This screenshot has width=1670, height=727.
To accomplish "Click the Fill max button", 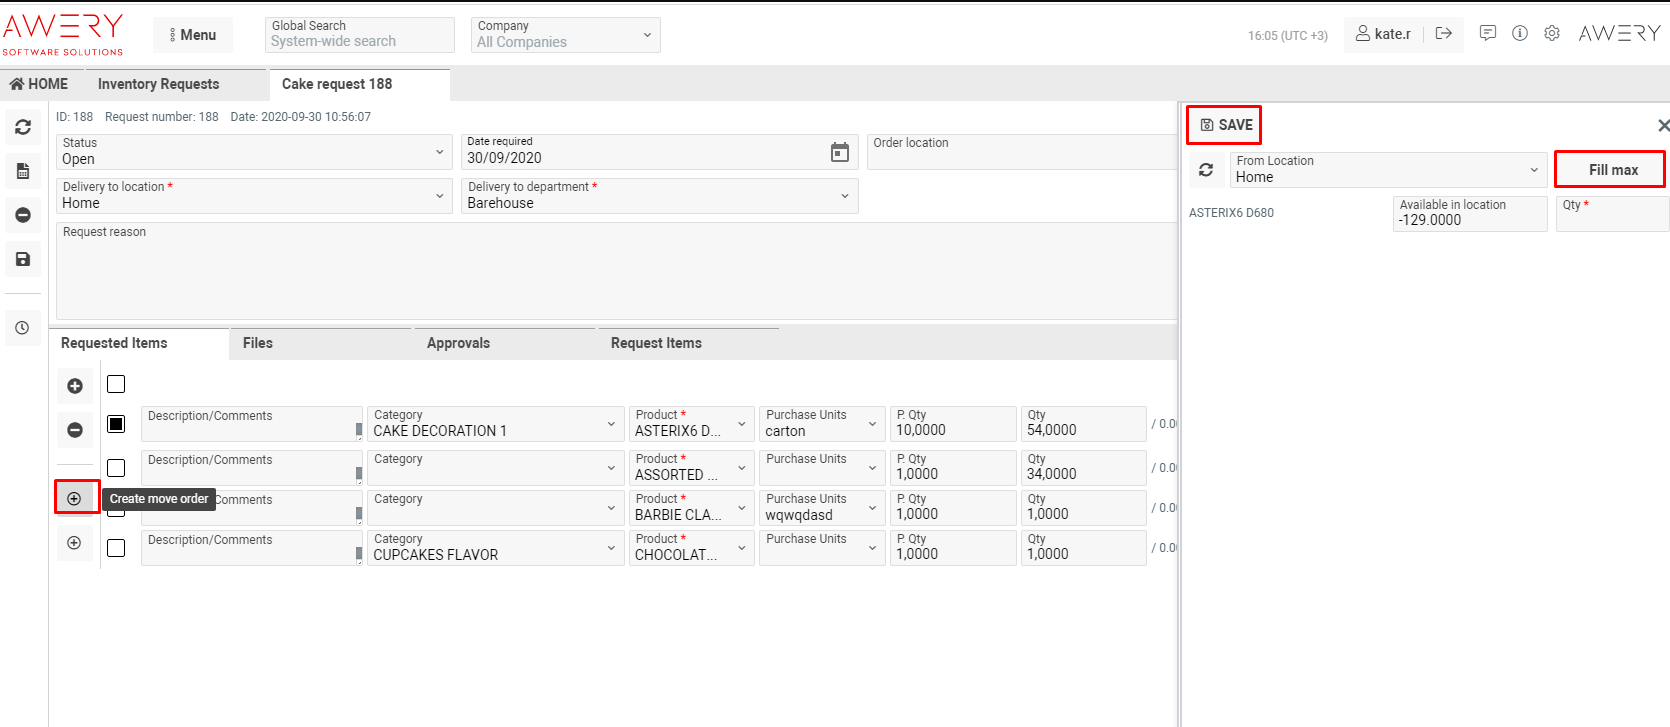I will [x=1612, y=170].
